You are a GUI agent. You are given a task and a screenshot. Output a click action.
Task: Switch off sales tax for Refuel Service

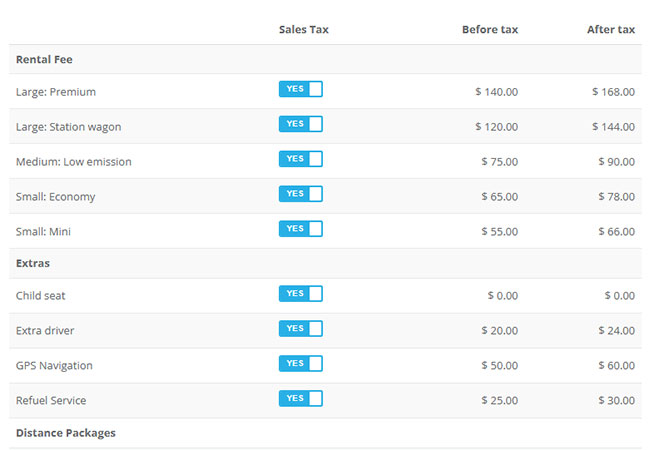coord(301,398)
